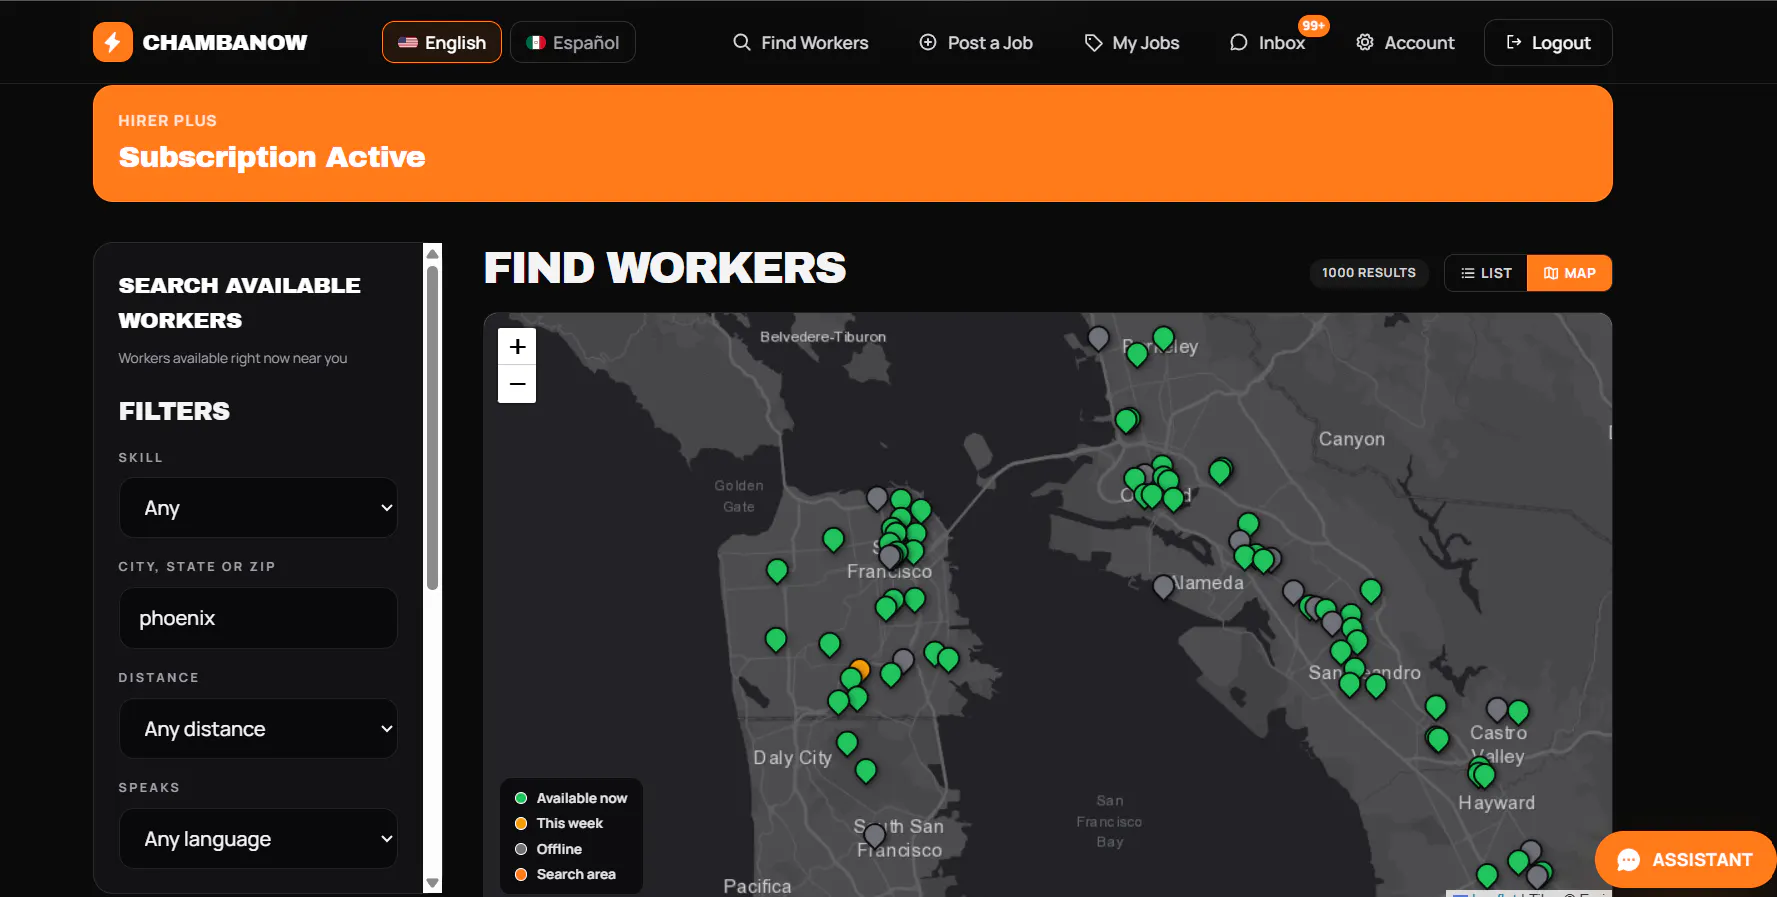
Task: Click the ChambaNow lightning bolt logo
Action: [x=113, y=42]
